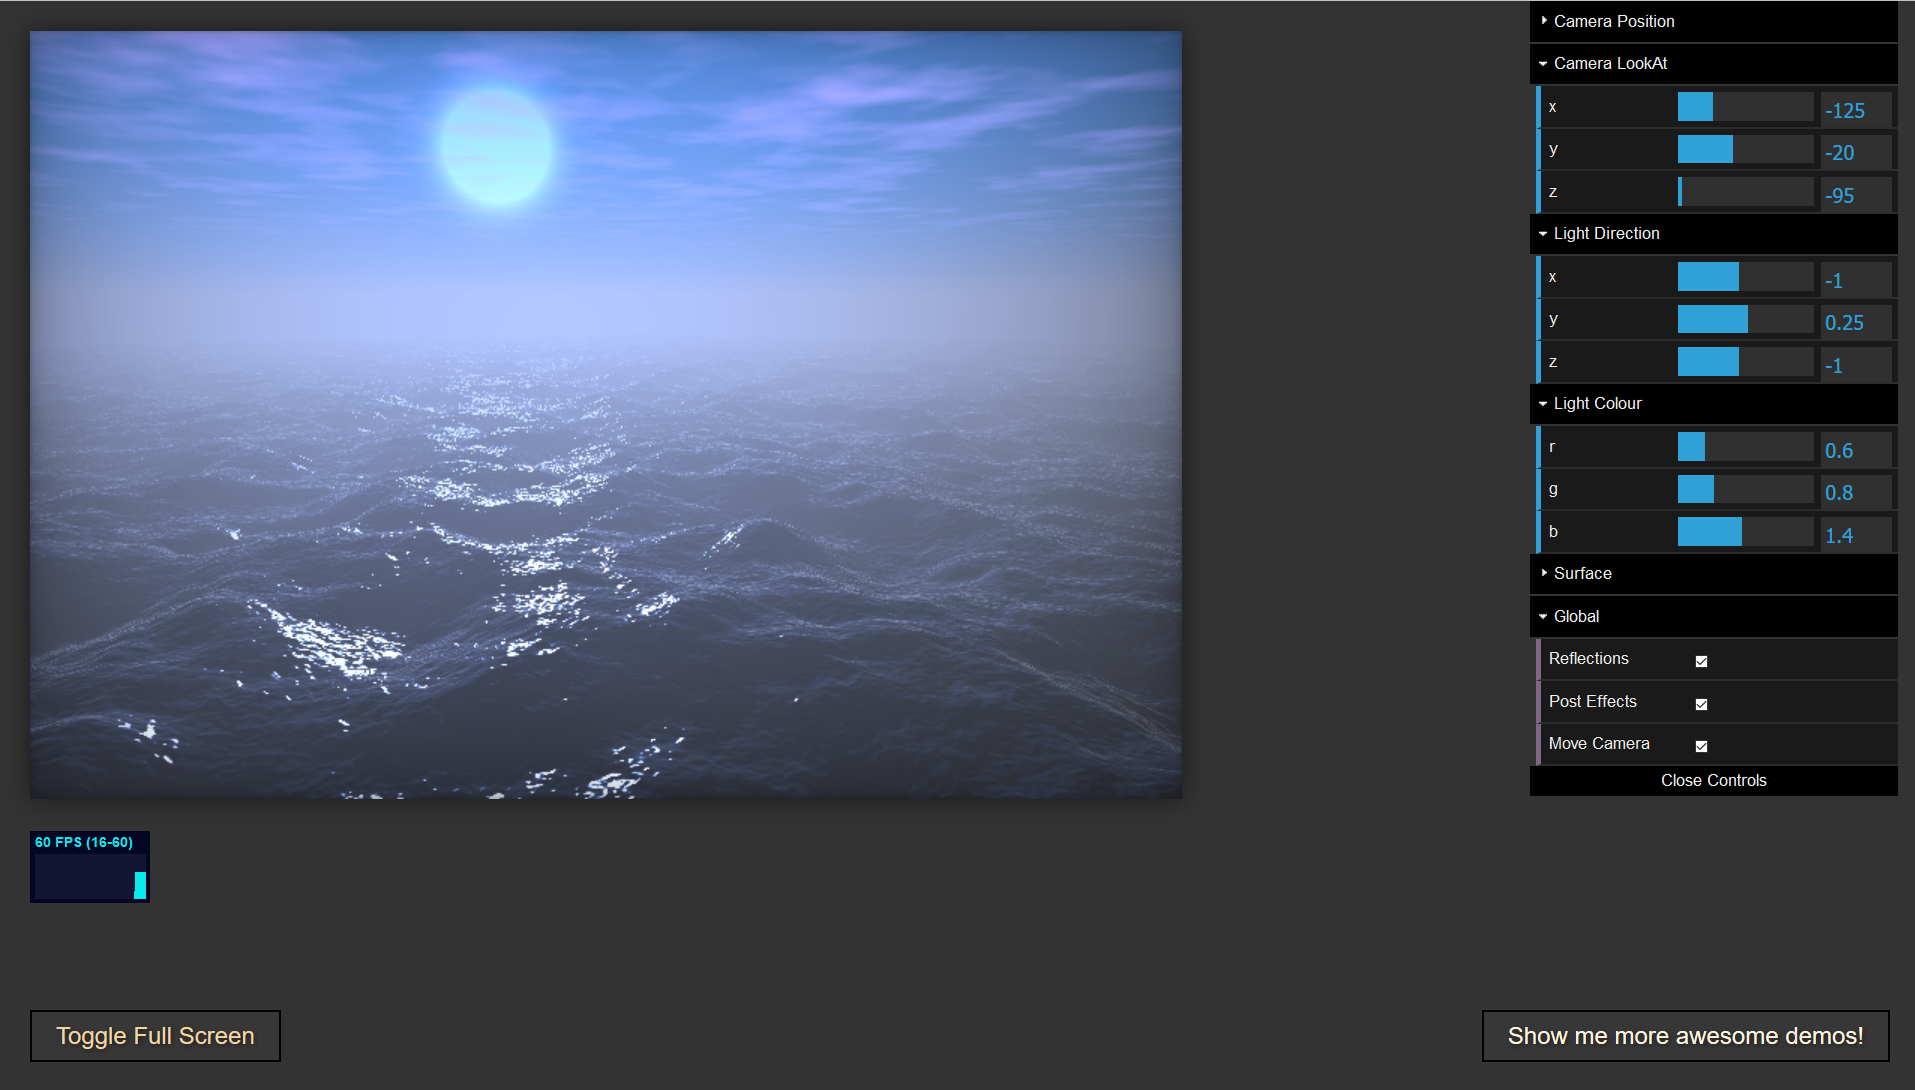Click Light Colour b value field 1.4

(1856, 535)
